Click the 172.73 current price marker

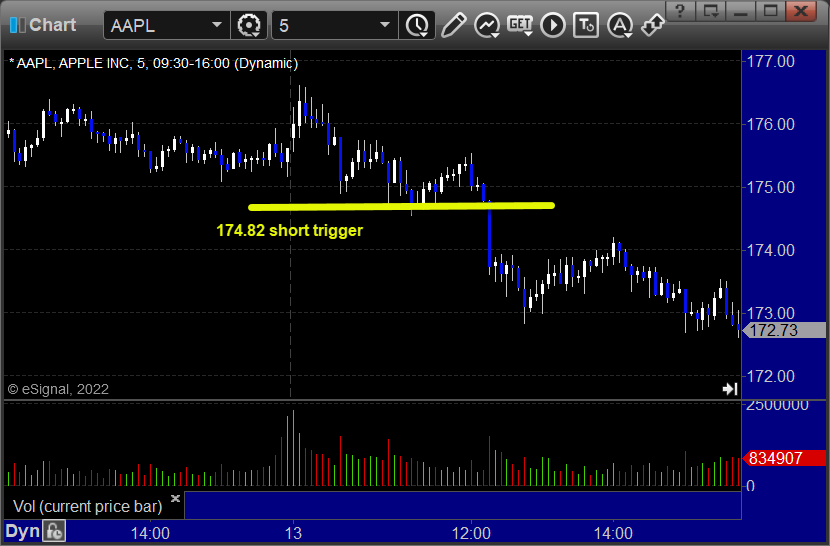[784, 330]
